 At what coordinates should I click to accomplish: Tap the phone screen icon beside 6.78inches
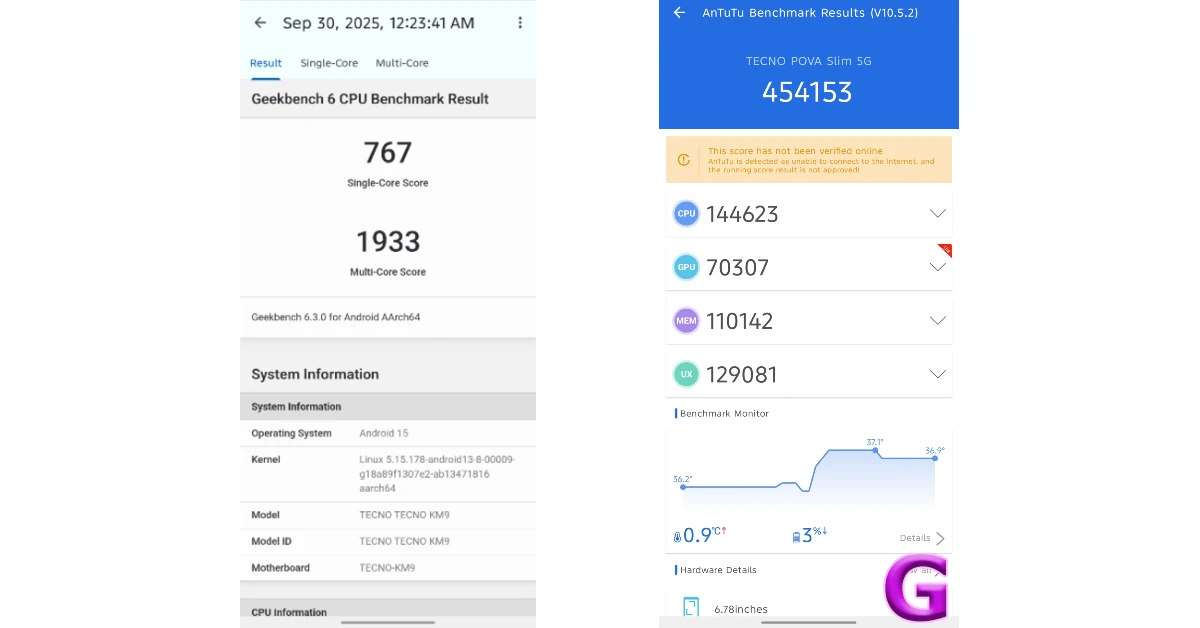coord(691,608)
